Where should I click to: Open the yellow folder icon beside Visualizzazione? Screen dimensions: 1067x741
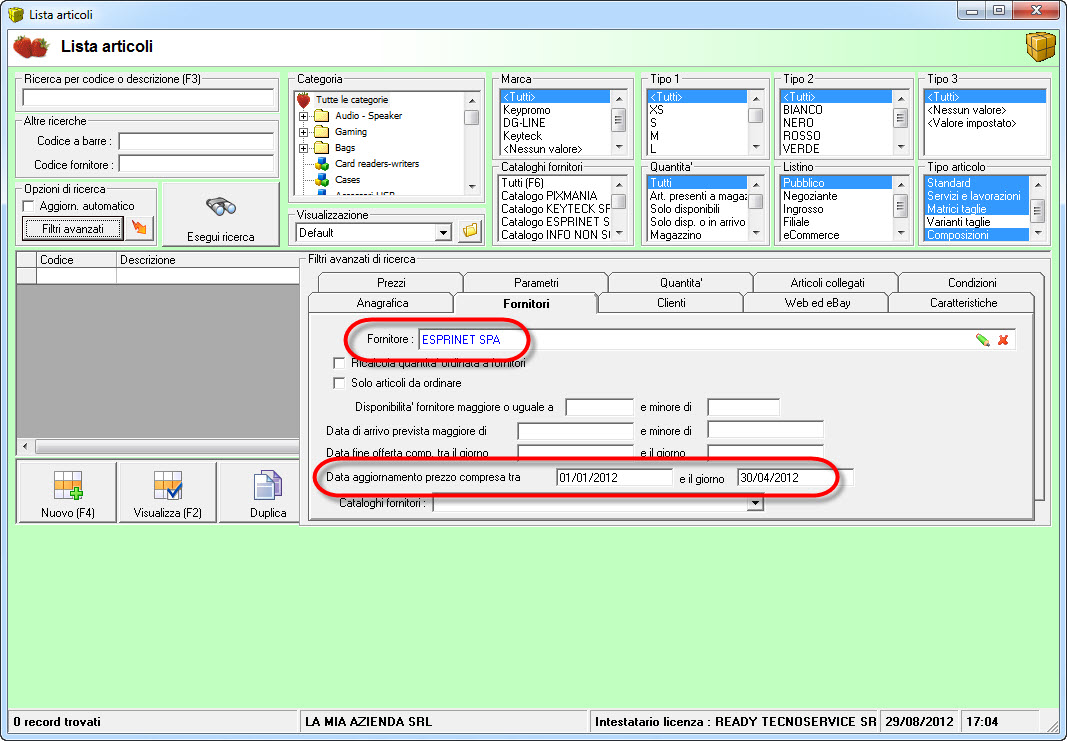point(470,231)
